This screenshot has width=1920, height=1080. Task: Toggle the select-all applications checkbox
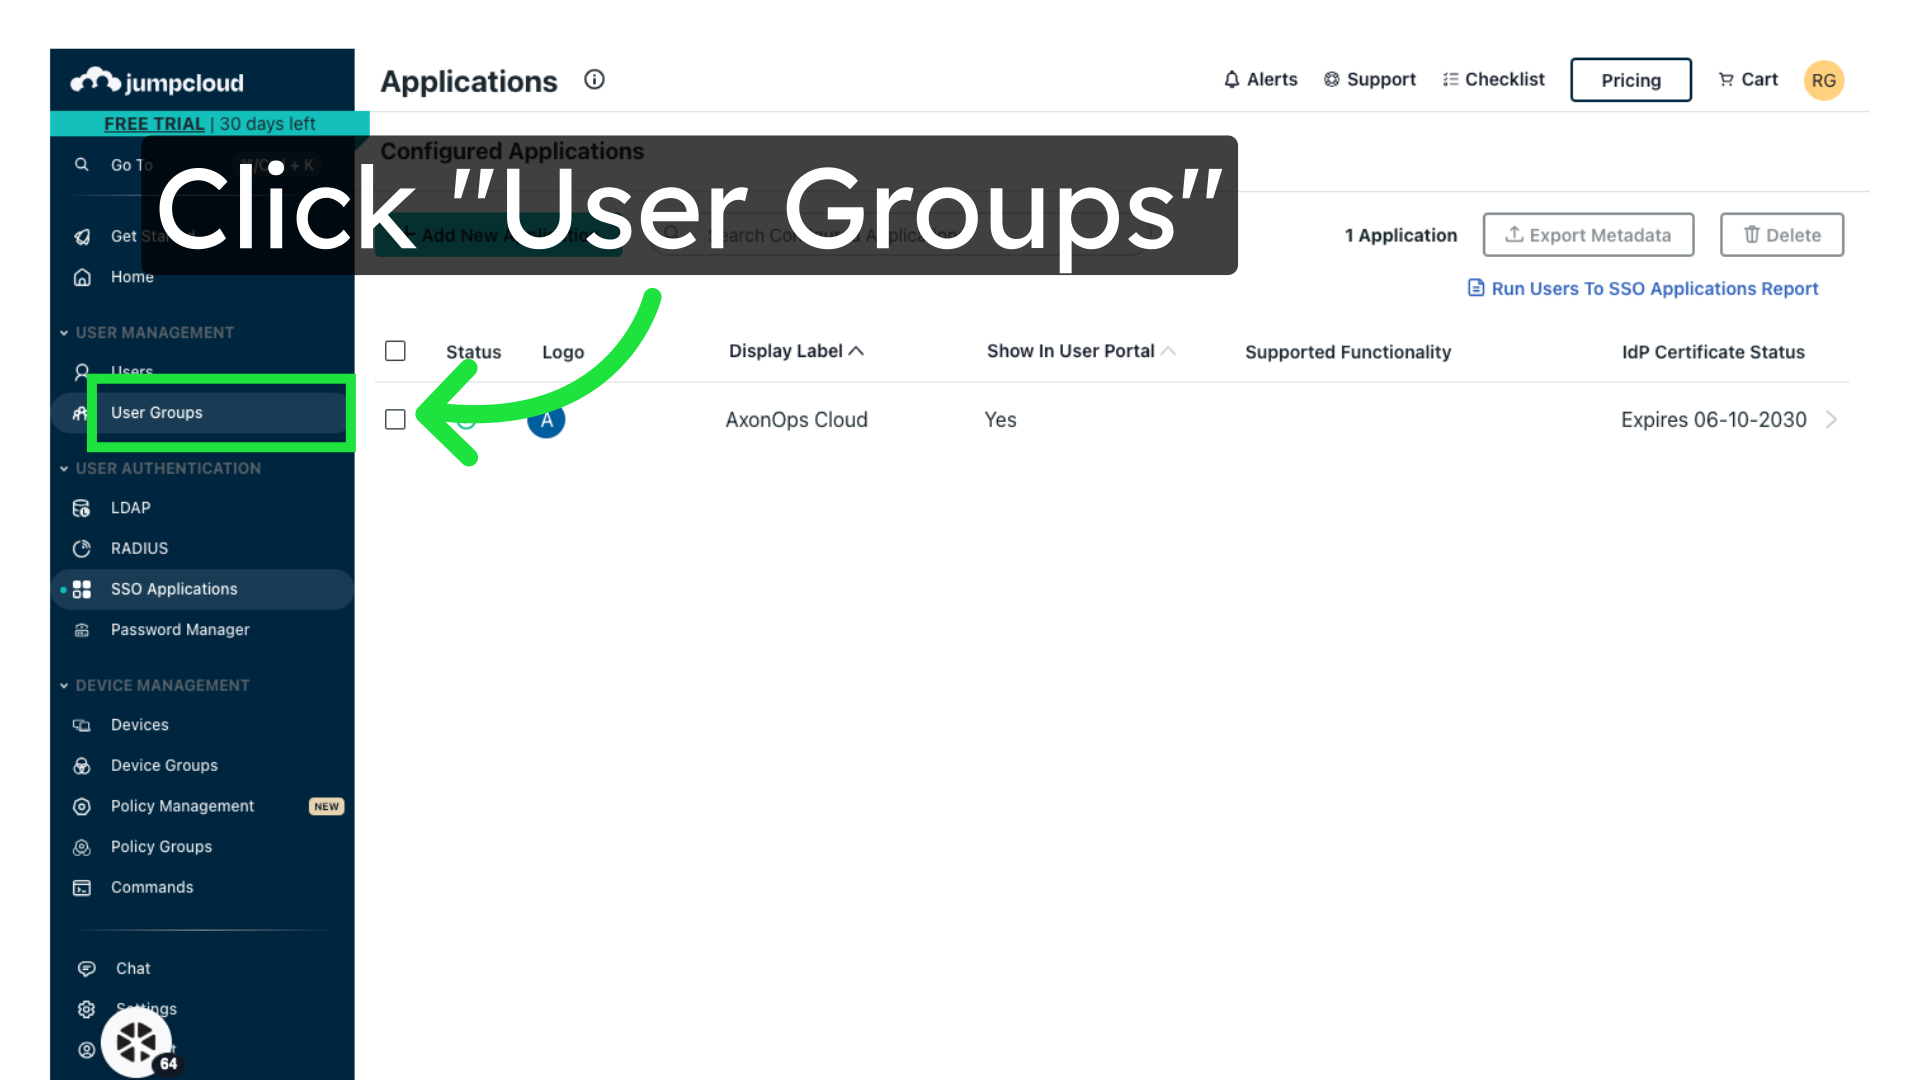pos(395,351)
